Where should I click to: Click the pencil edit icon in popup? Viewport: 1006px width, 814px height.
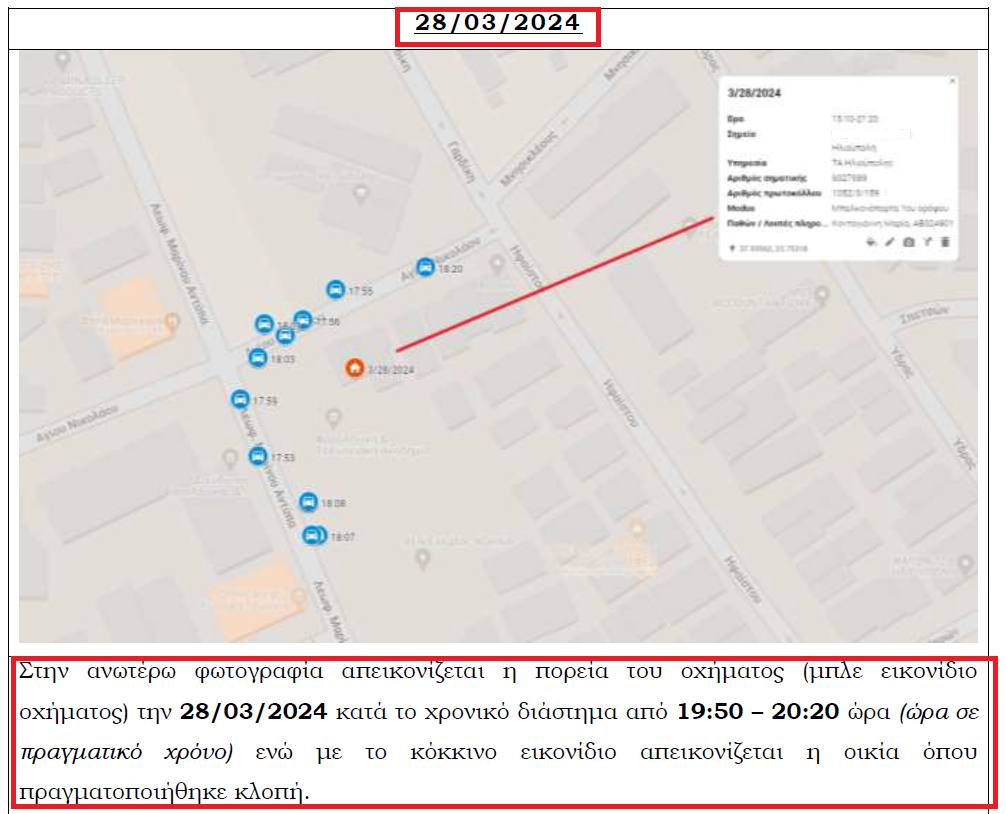click(889, 242)
